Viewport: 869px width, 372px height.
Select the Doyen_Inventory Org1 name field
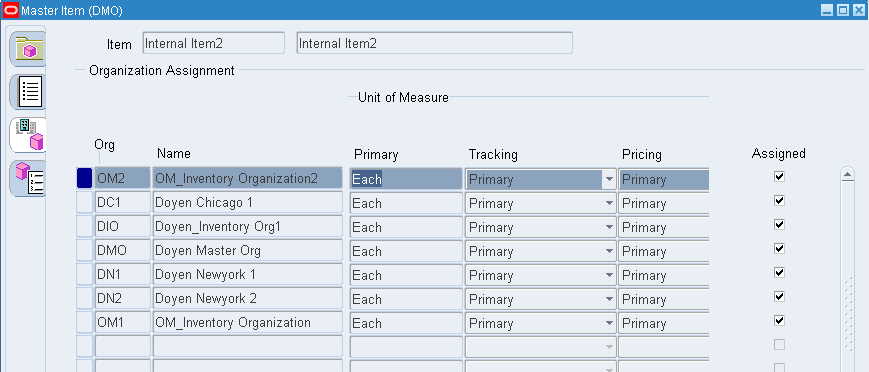pyautogui.click(x=248, y=227)
